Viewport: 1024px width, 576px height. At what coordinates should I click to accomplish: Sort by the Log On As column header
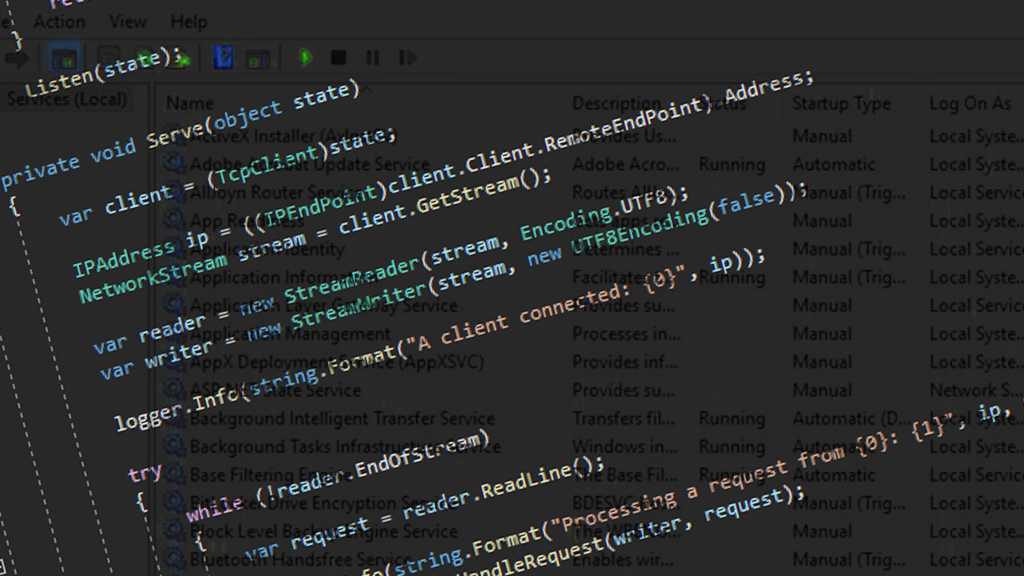tap(970, 103)
